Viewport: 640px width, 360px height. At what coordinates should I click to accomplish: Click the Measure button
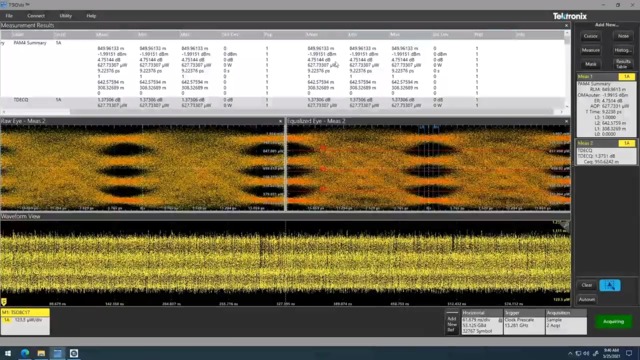point(590,50)
